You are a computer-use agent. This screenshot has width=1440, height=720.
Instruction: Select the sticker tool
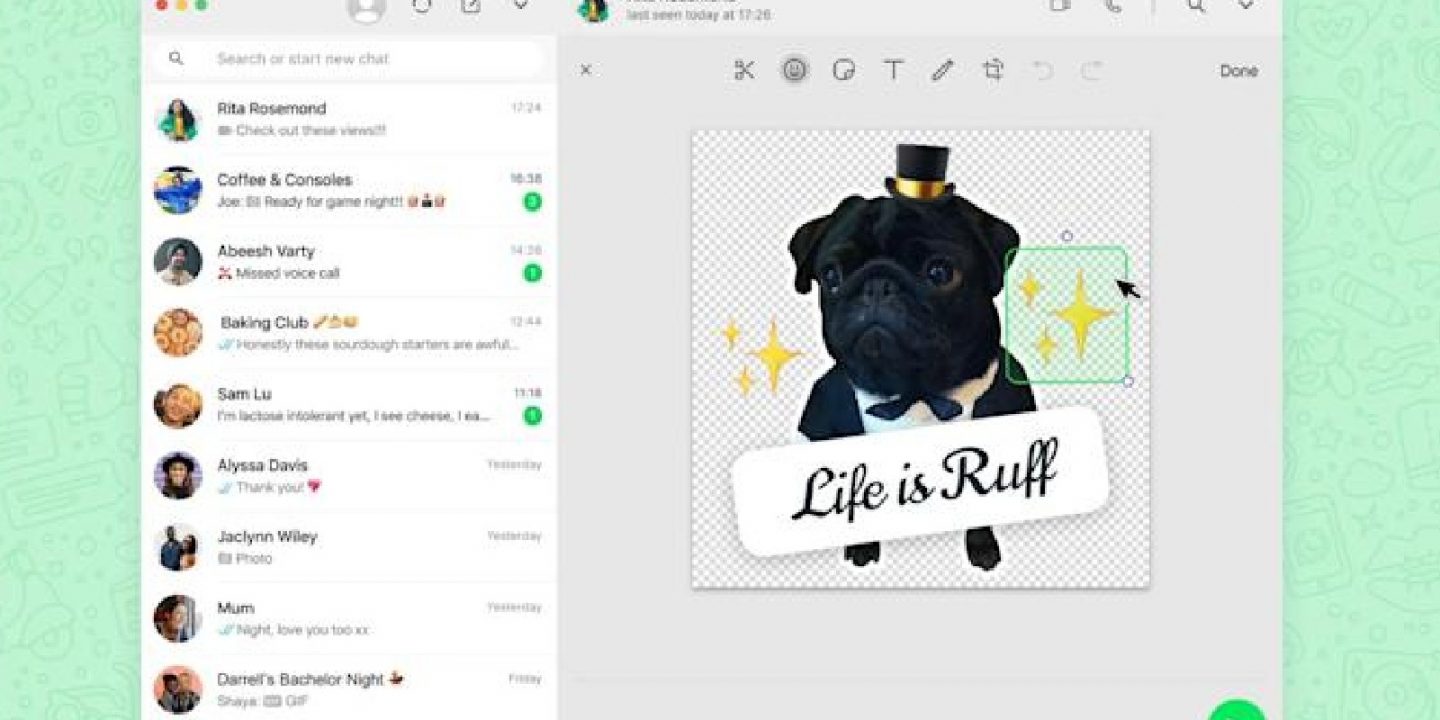844,70
